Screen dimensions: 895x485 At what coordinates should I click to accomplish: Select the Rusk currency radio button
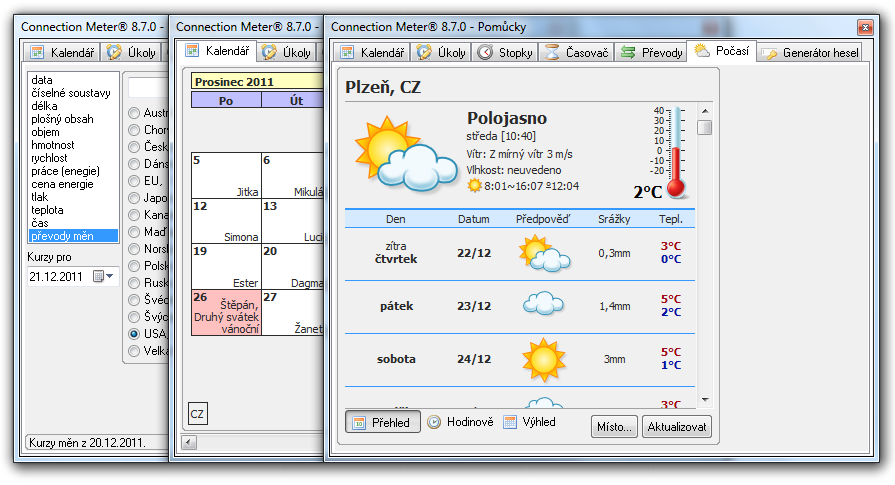point(134,283)
